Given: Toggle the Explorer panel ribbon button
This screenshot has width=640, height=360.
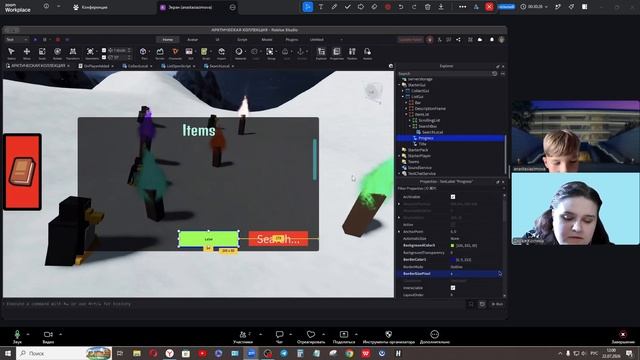Looking at the screenshot, I should tap(321, 53).
